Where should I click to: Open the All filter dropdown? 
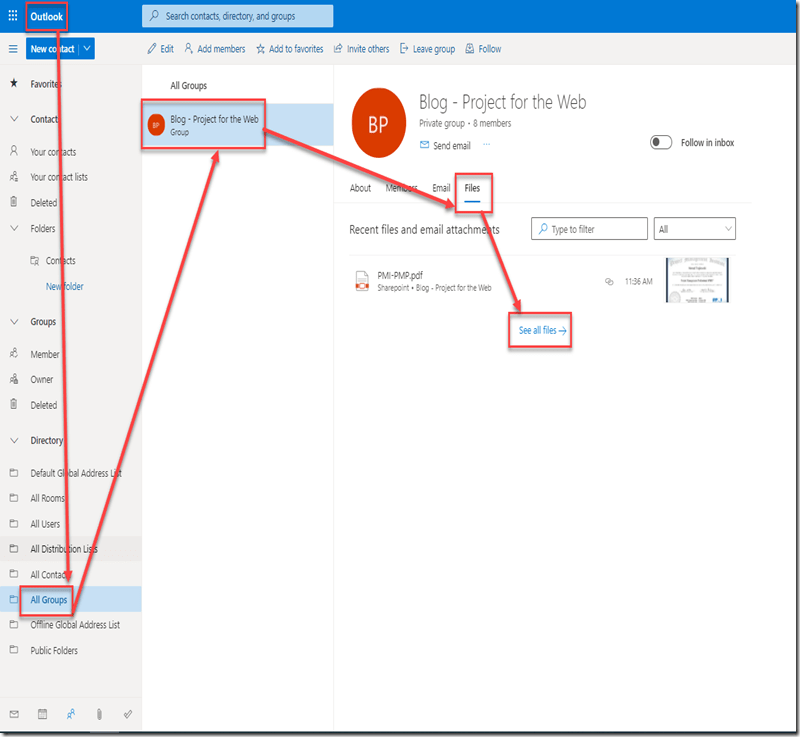point(695,229)
